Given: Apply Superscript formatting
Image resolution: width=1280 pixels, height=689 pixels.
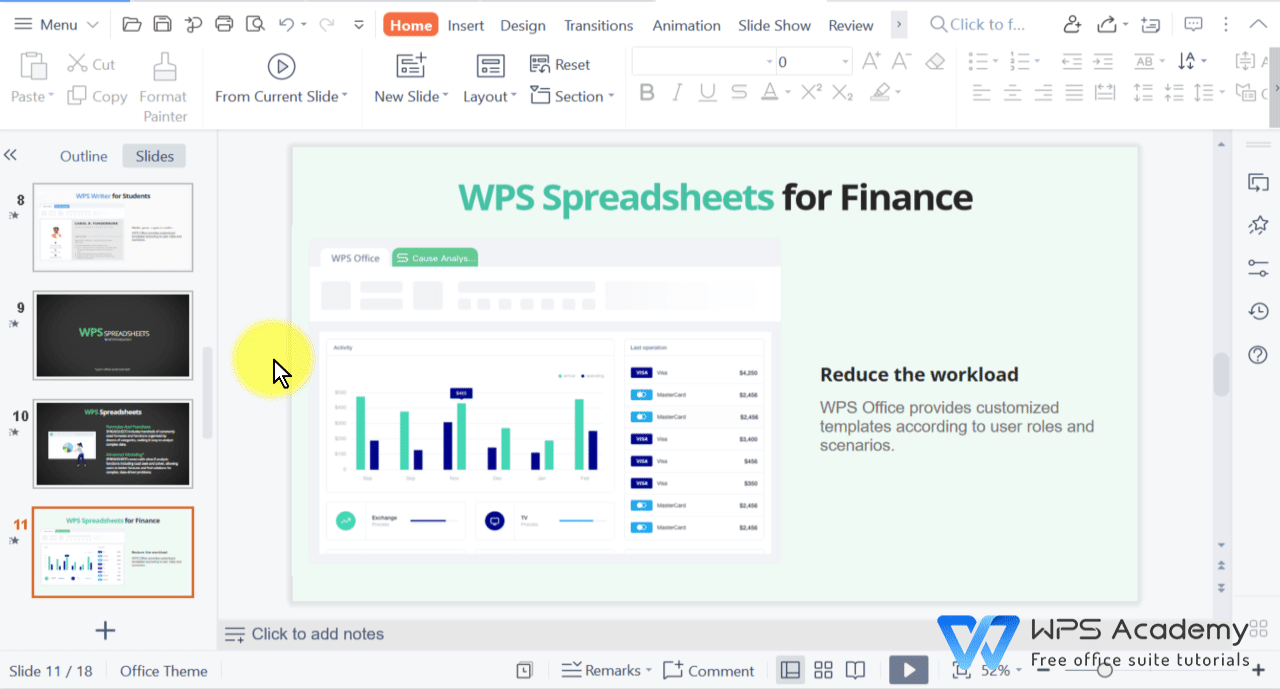Looking at the screenshot, I should (811, 93).
